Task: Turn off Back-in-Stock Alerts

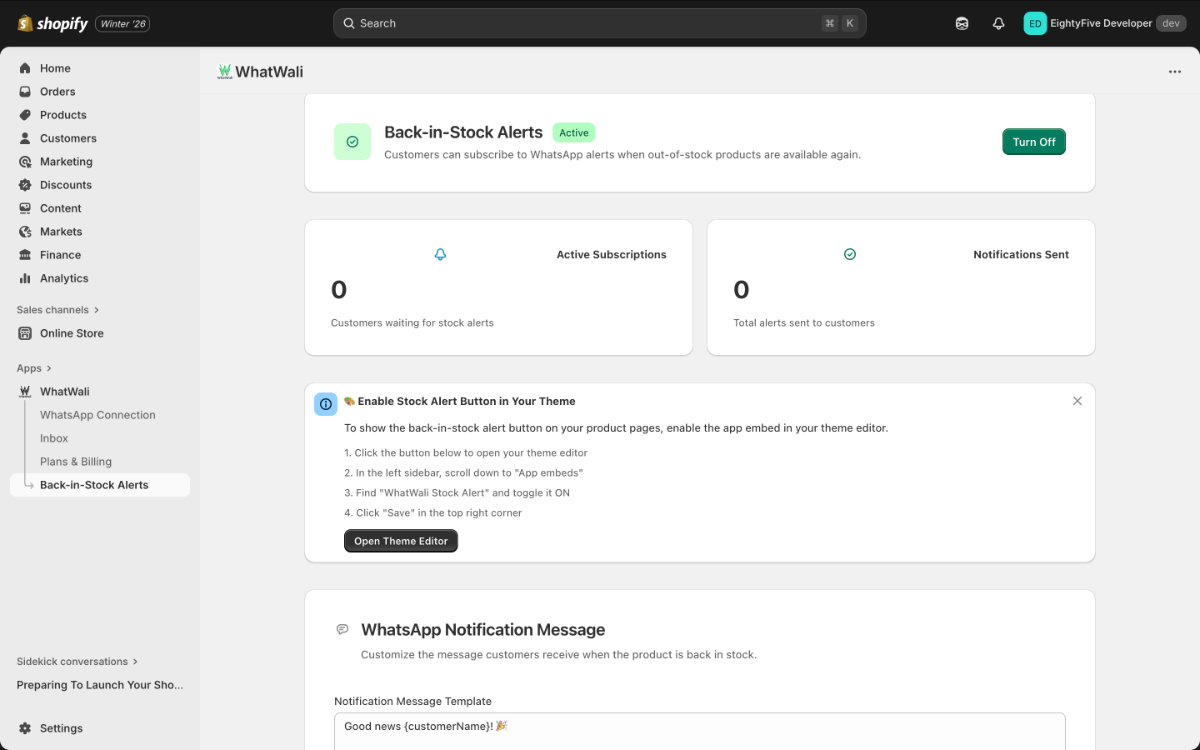Action: (1033, 141)
